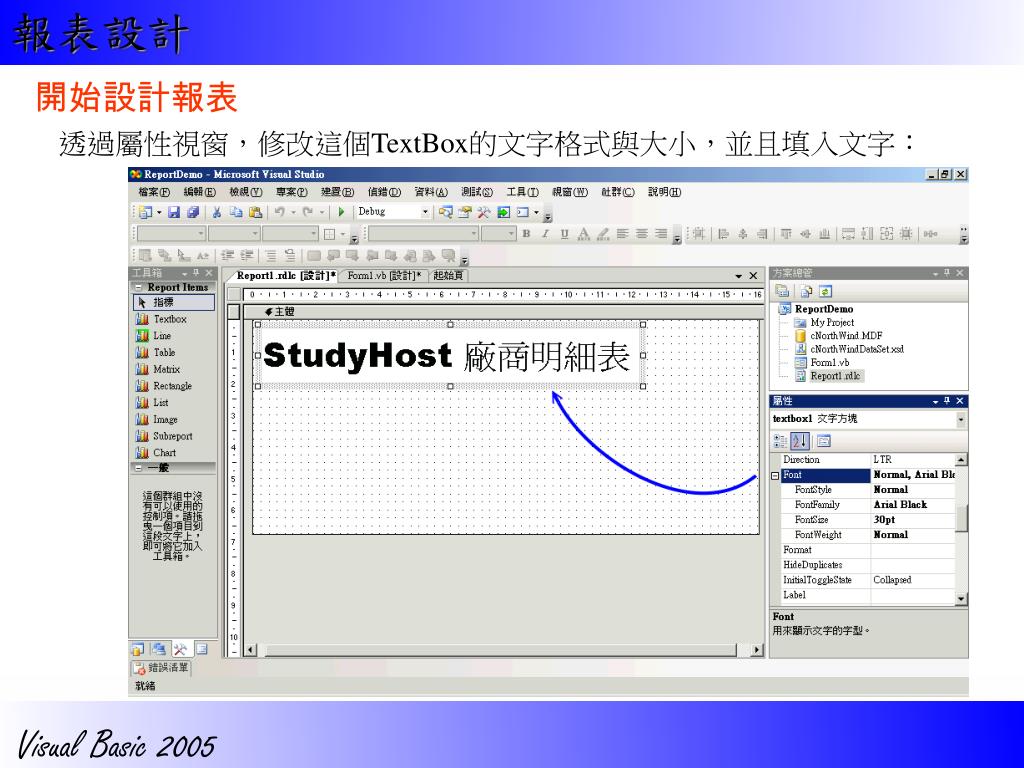
Task: Open the Debug configuration dropdown
Action: click(x=424, y=212)
